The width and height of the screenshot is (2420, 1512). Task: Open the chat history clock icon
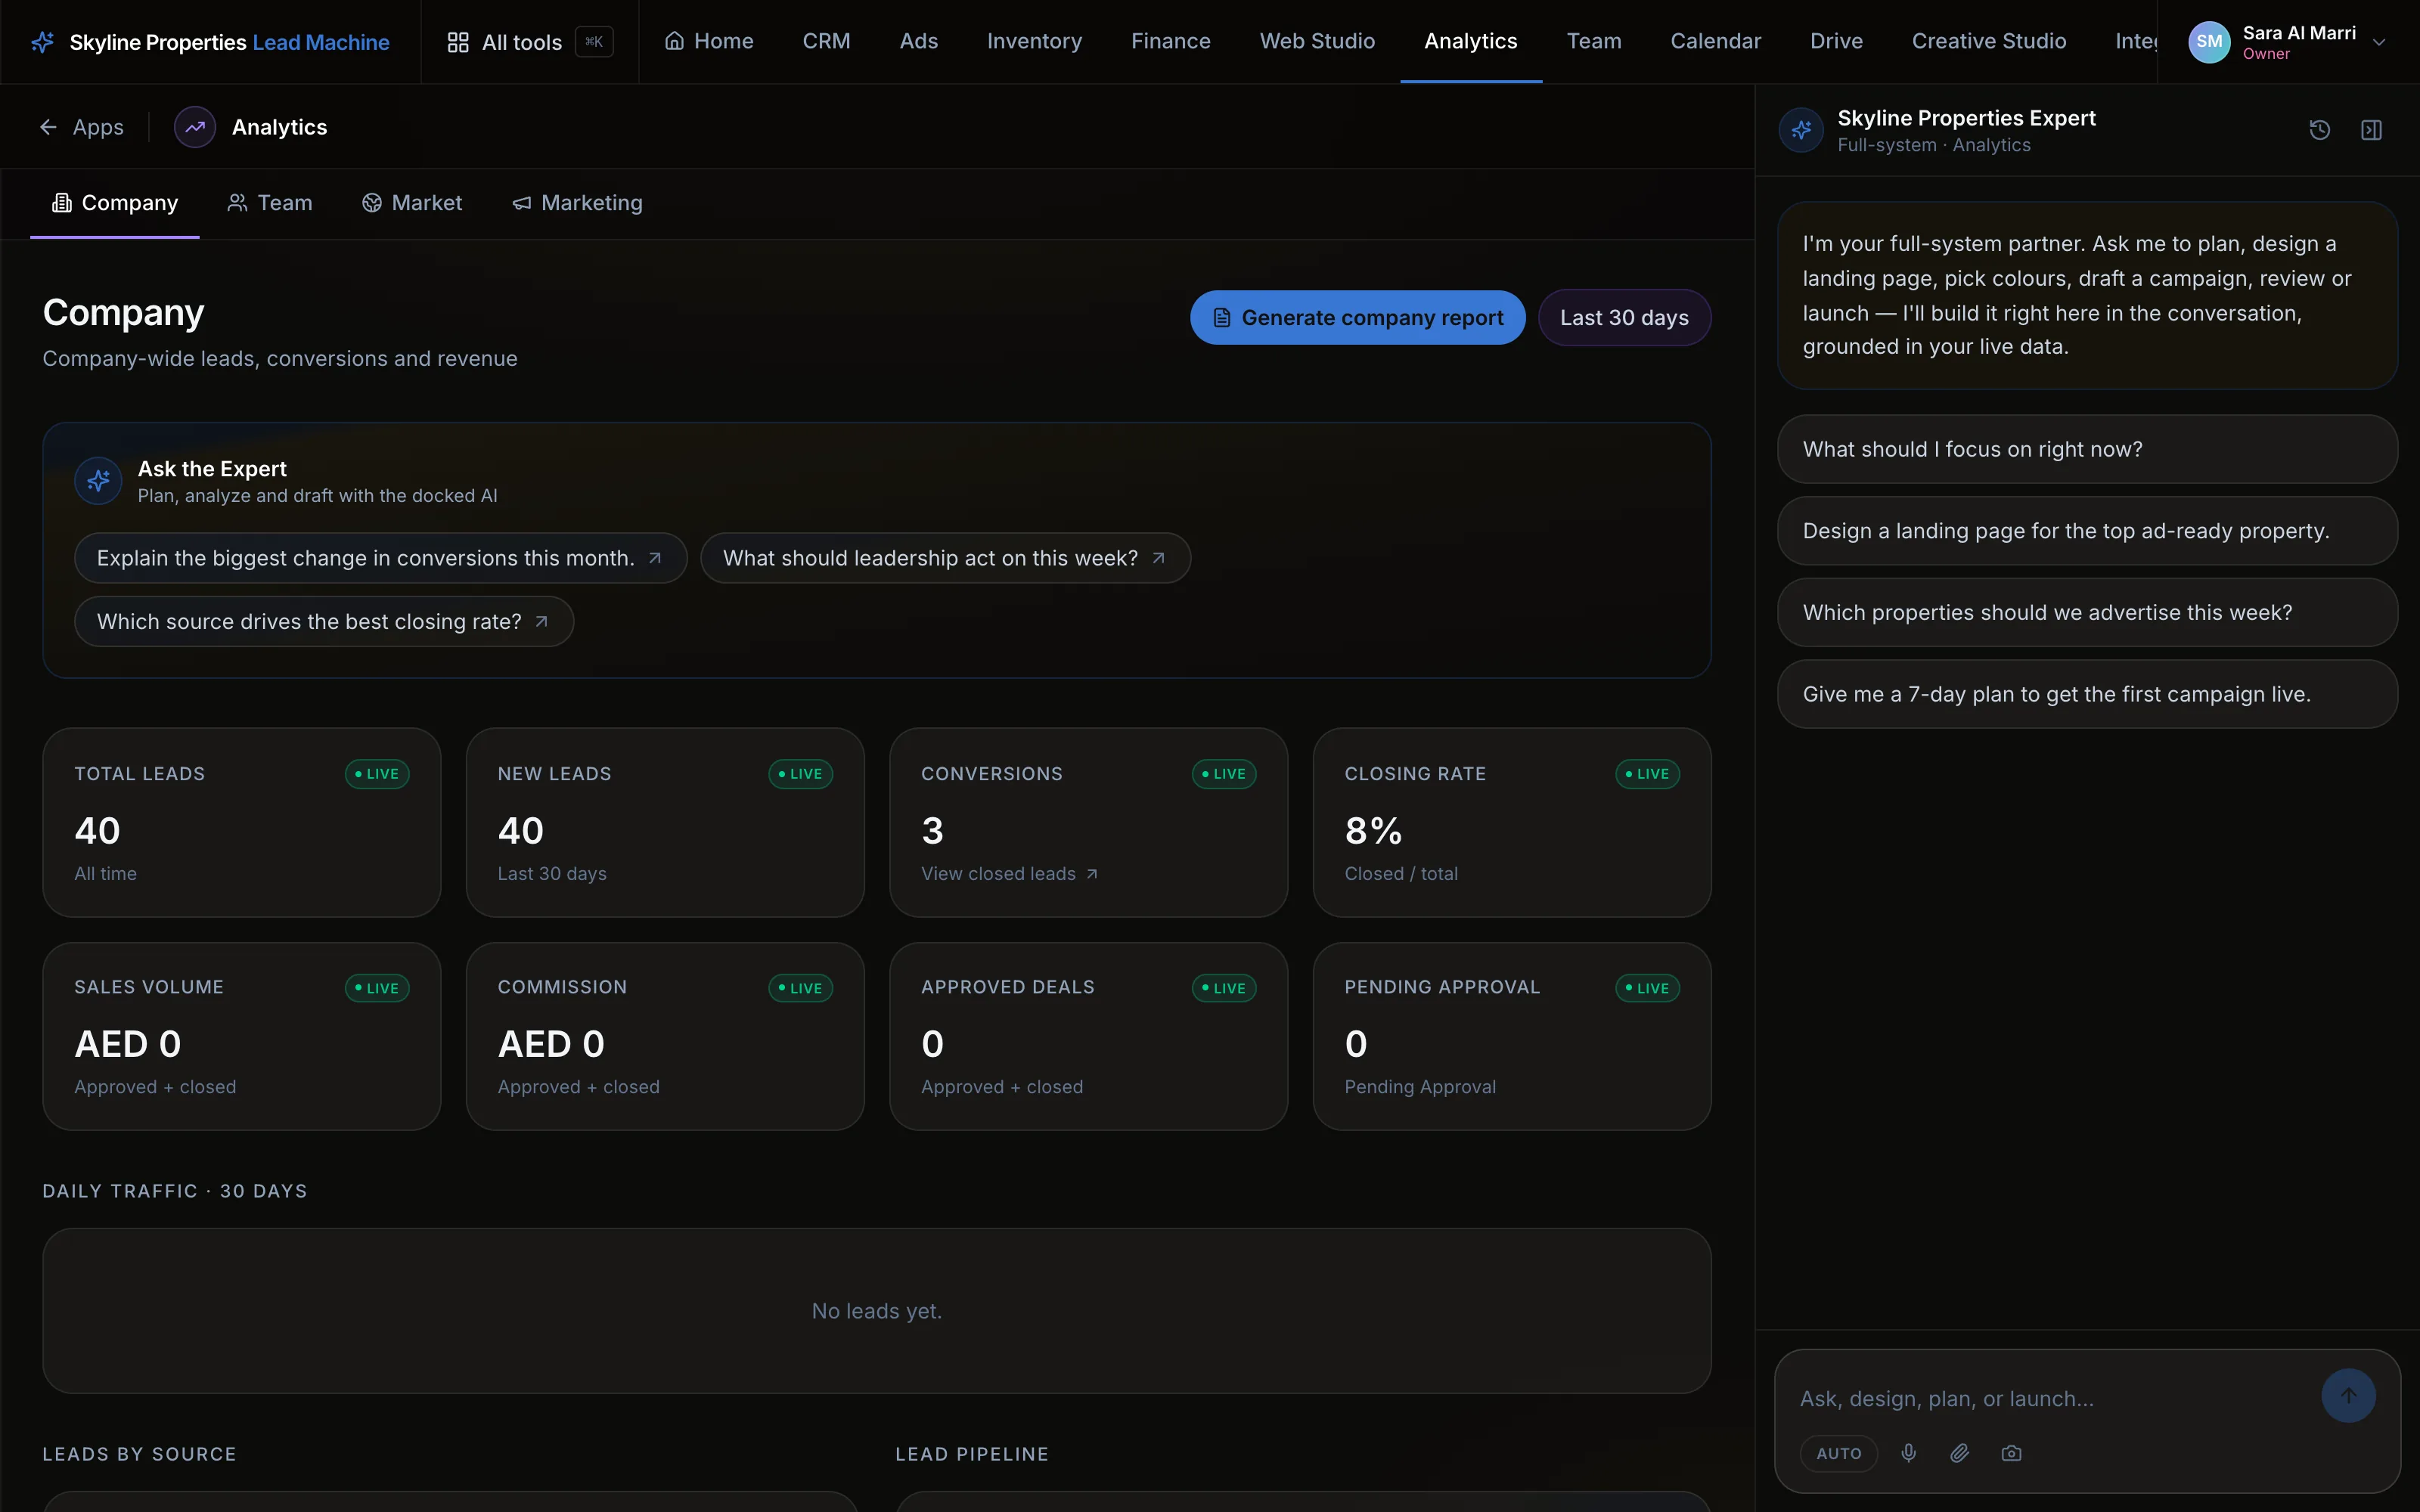[2320, 130]
